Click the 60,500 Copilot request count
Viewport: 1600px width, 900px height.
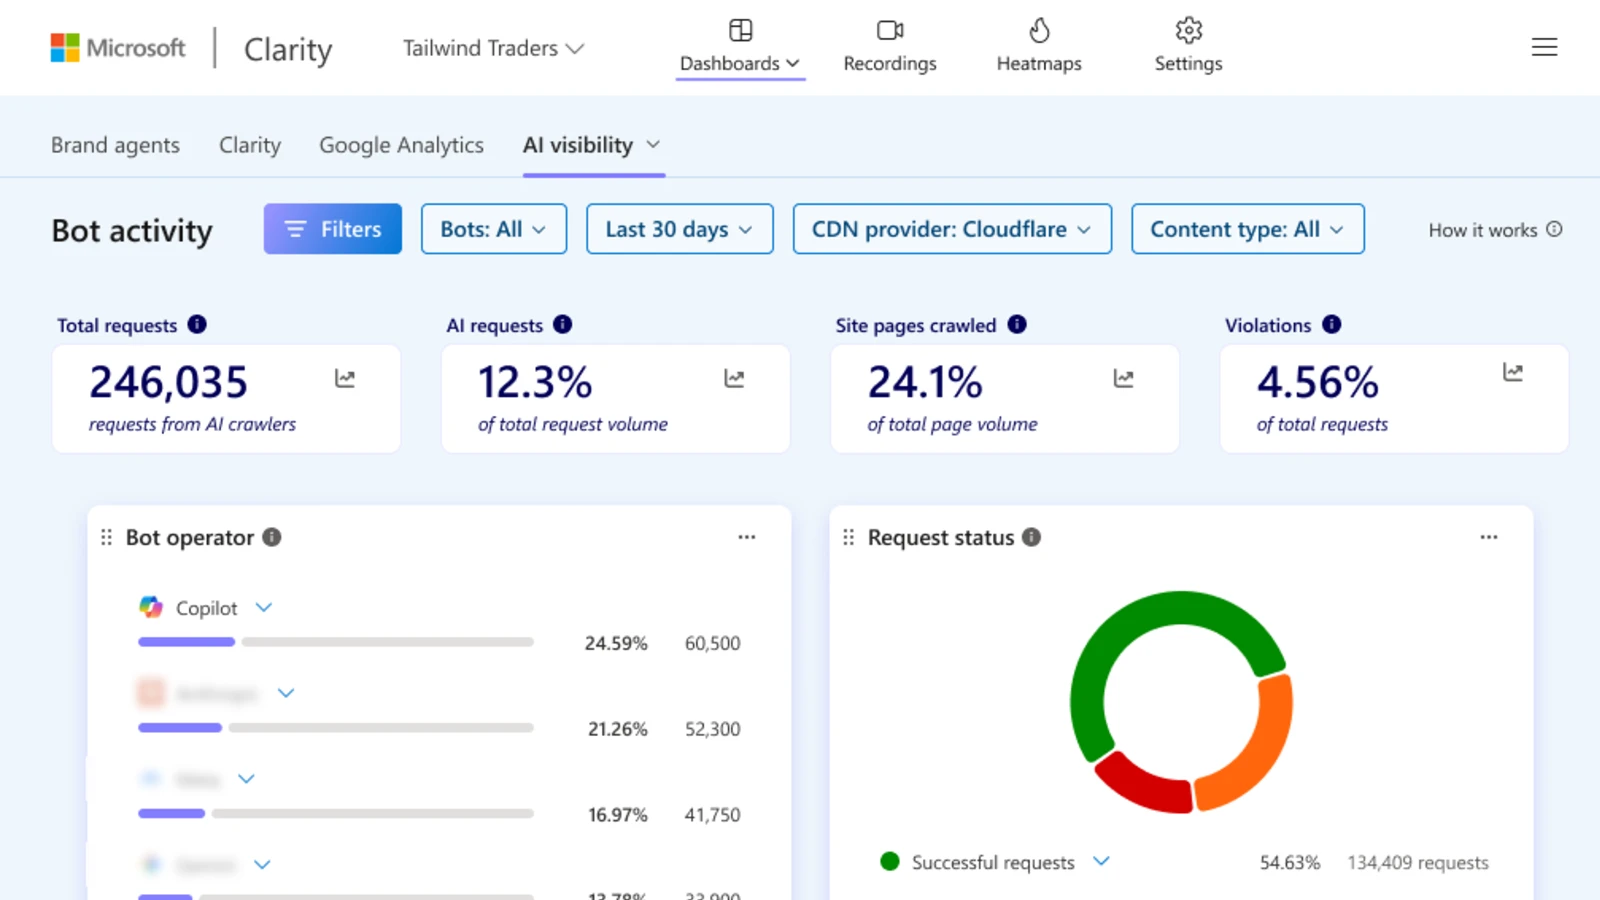(x=712, y=643)
